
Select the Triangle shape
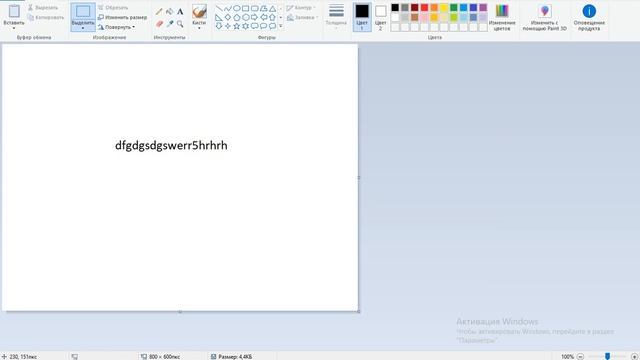(x=272, y=8)
